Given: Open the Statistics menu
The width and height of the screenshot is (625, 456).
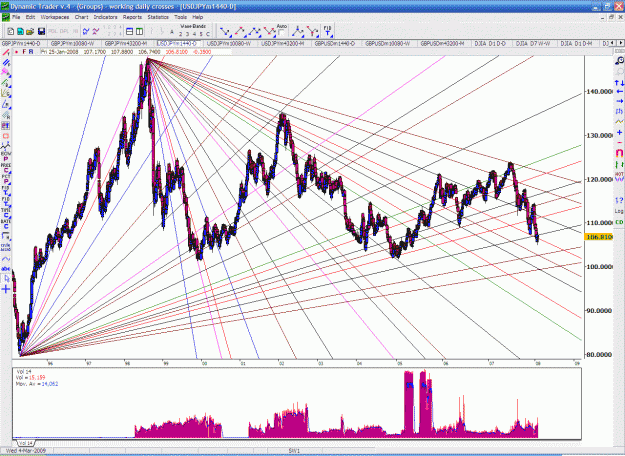Looking at the screenshot, I should point(158,17).
